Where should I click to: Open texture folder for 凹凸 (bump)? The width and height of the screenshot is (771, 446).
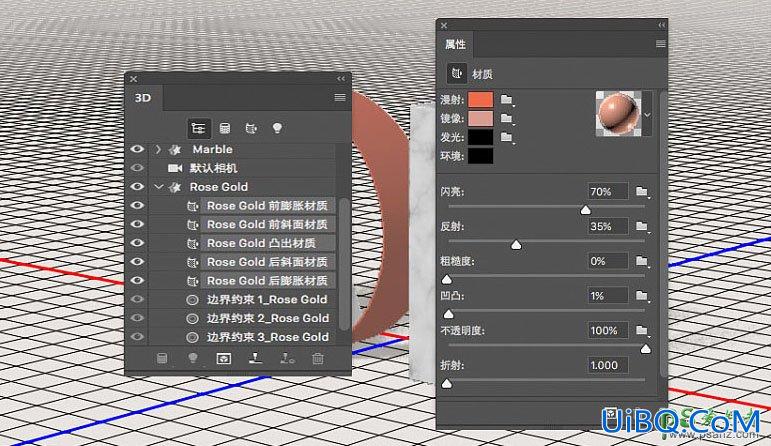642,296
